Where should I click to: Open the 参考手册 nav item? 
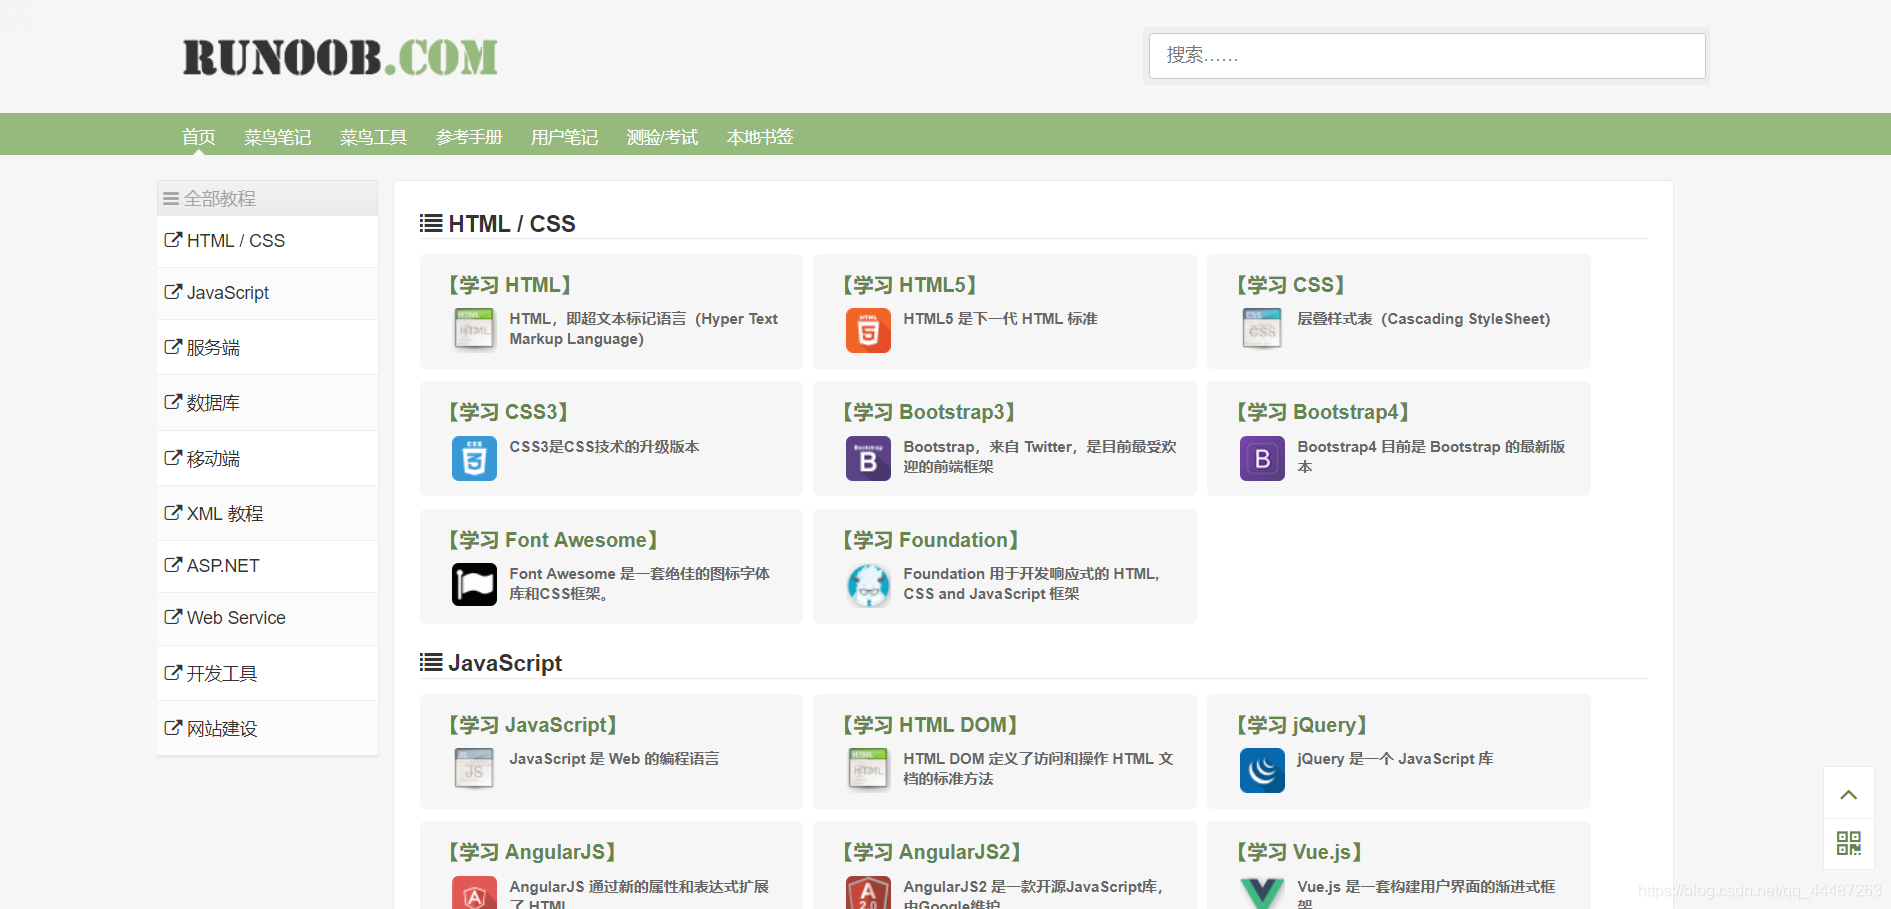click(x=469, y=137)
